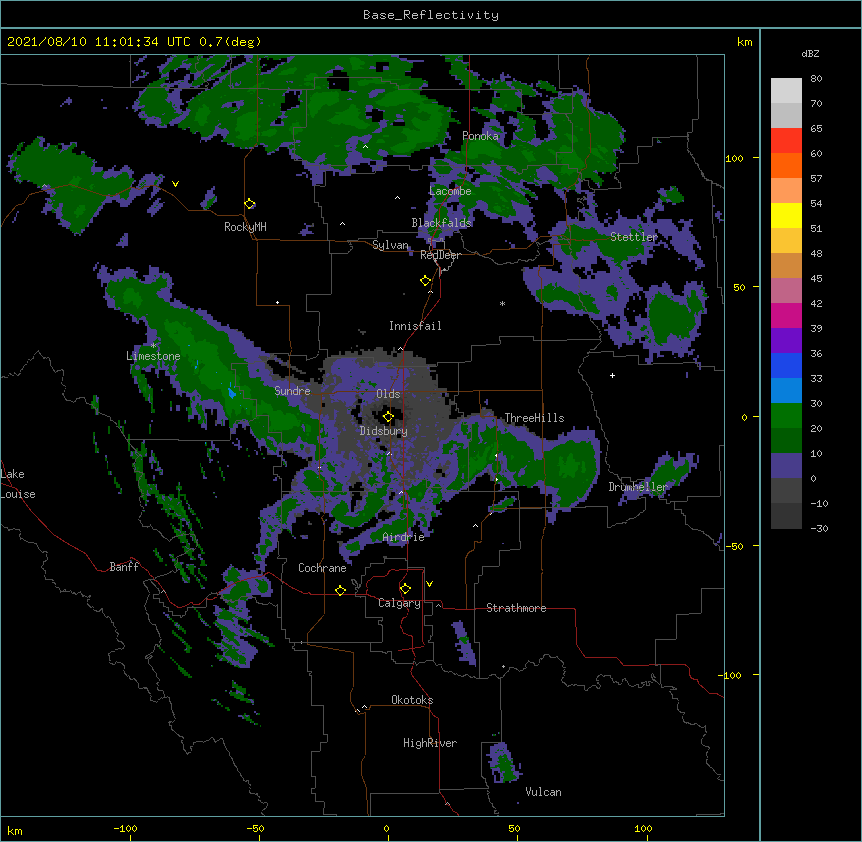Click the Sylvan label
Image resolution: width=862 pixels, height=842 pixels.
(390, 245)
